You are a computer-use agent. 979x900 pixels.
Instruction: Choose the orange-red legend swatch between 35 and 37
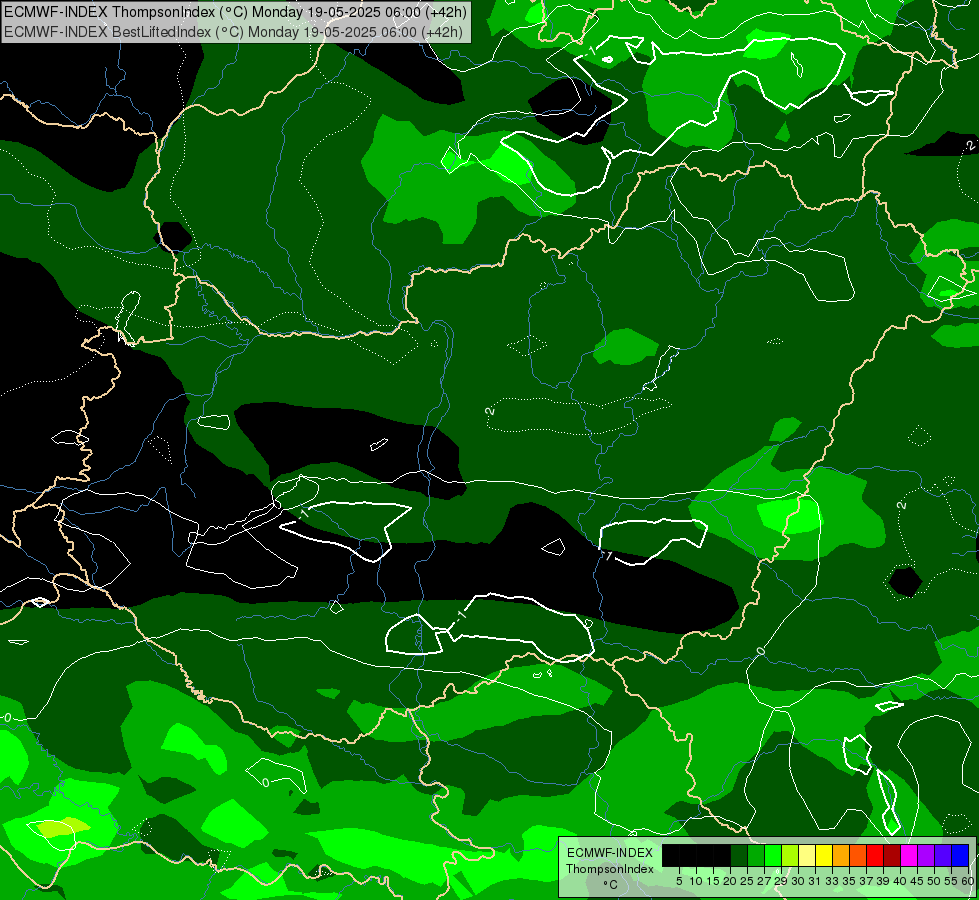[x=858, y=855]
